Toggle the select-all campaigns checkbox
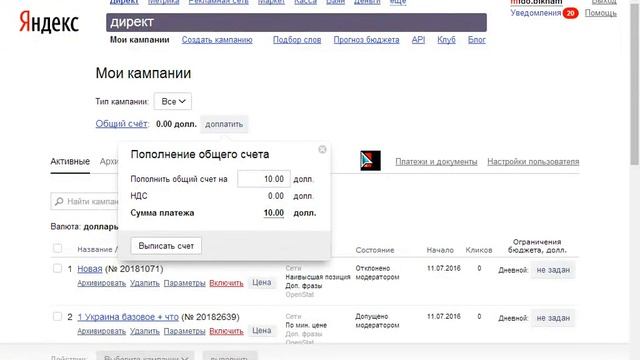Viewport: 640px width, 360px height. (58, 248)
